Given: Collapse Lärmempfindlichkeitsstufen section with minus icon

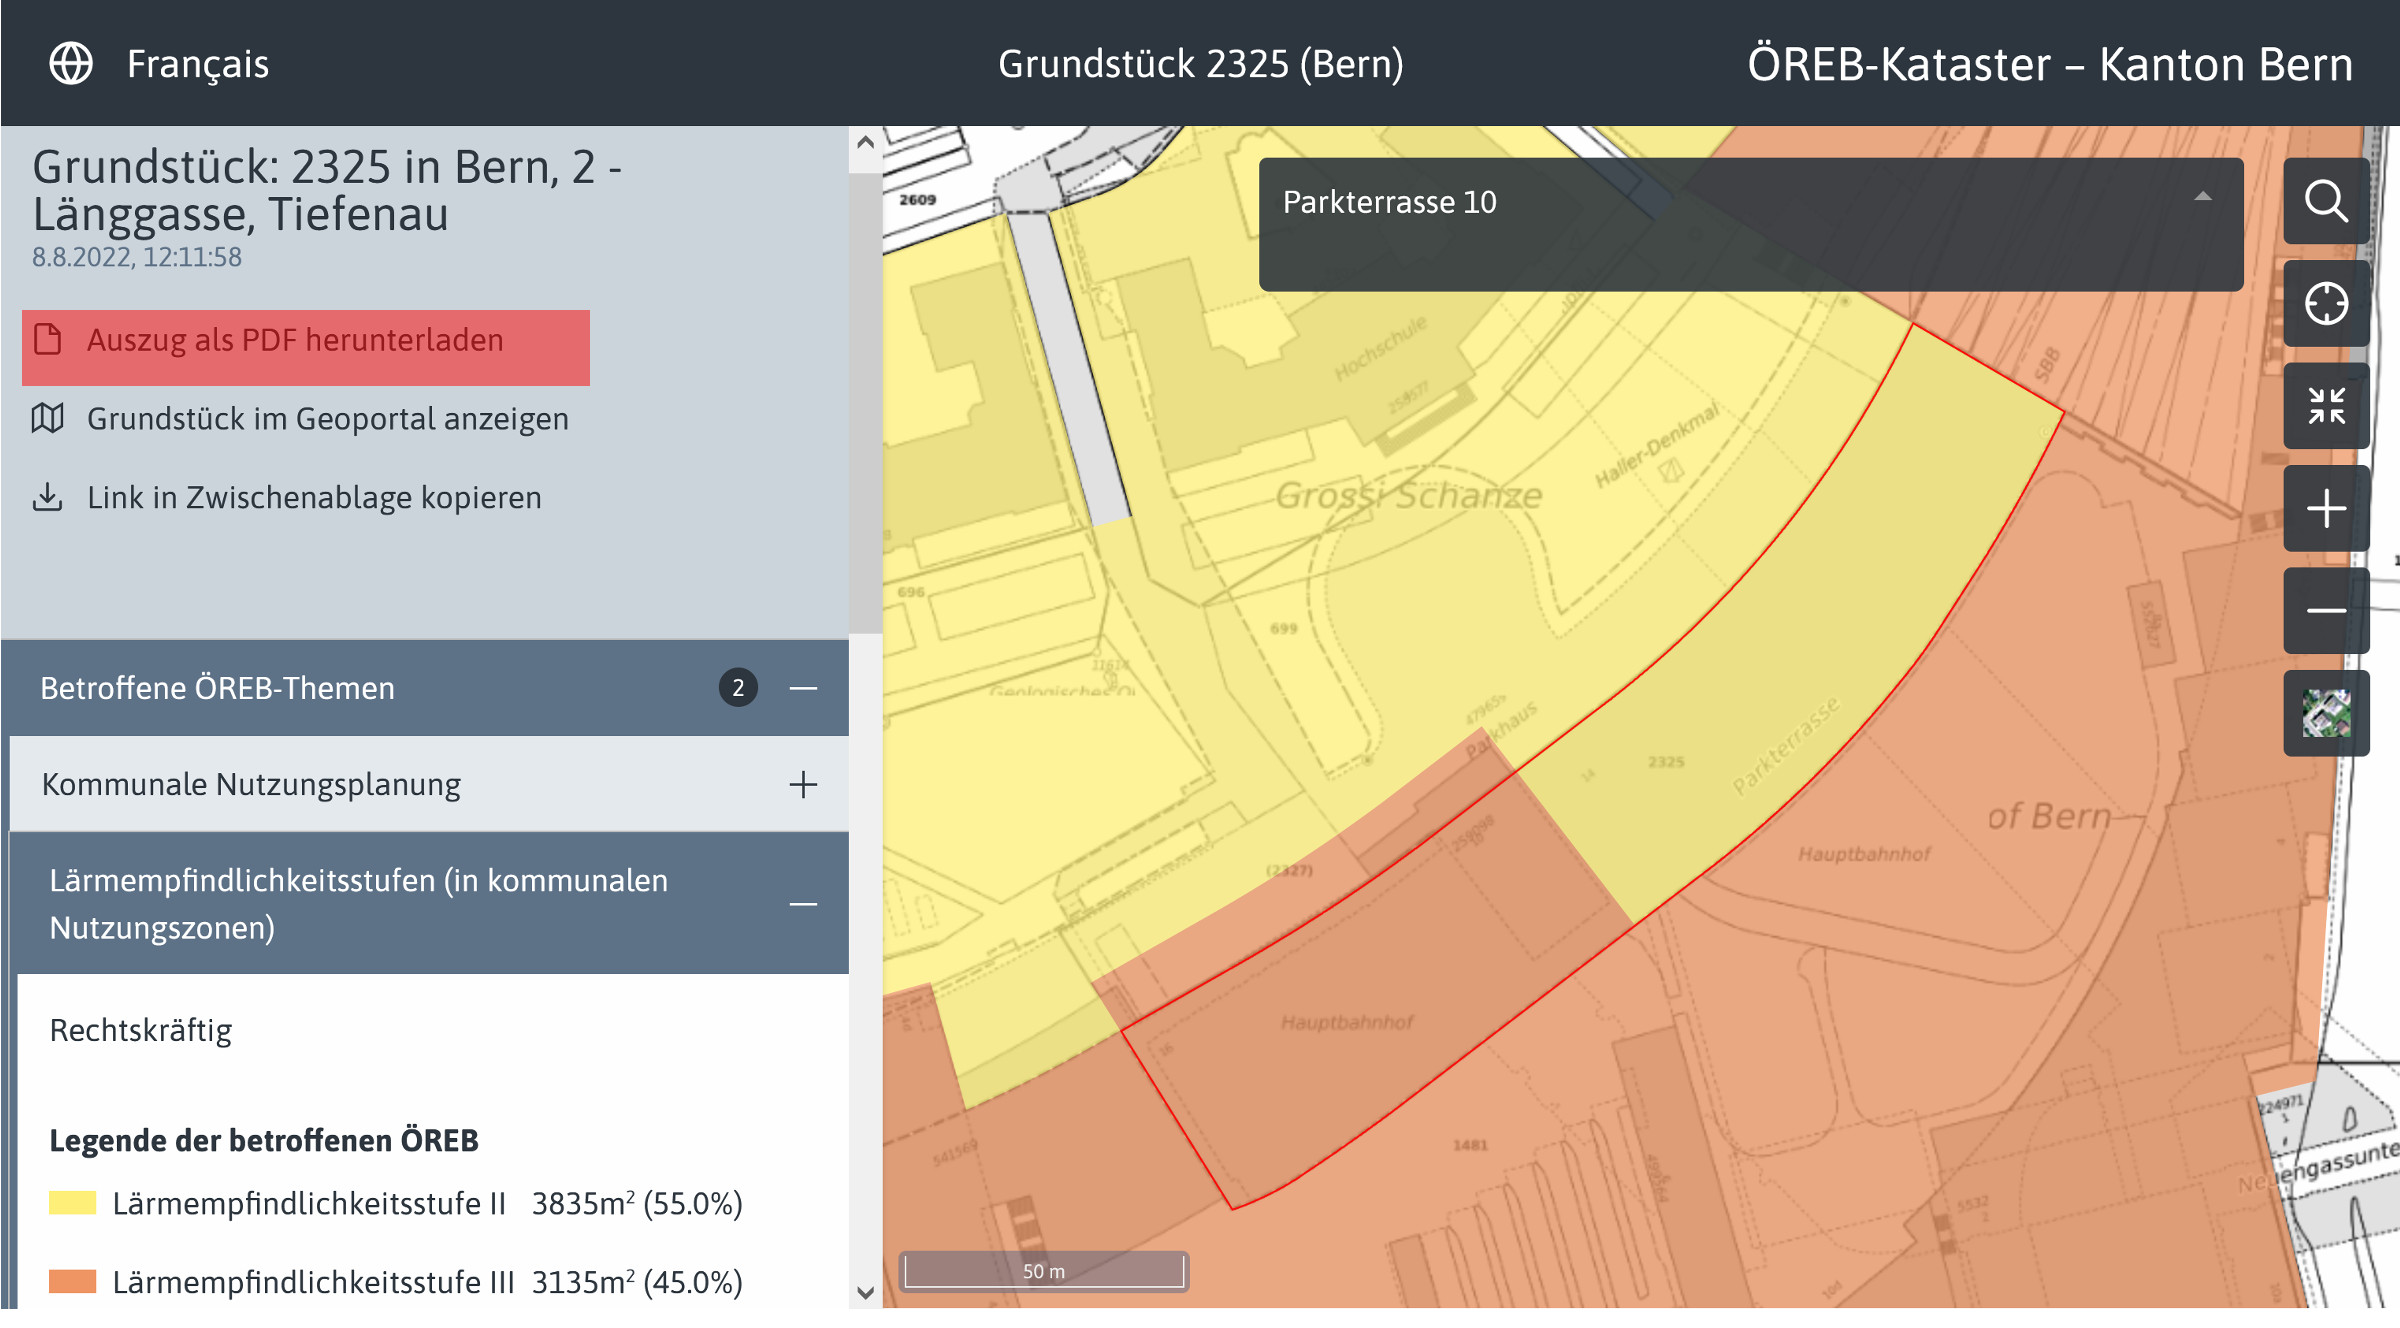Looking at the screenshot, I should [803, 904].
